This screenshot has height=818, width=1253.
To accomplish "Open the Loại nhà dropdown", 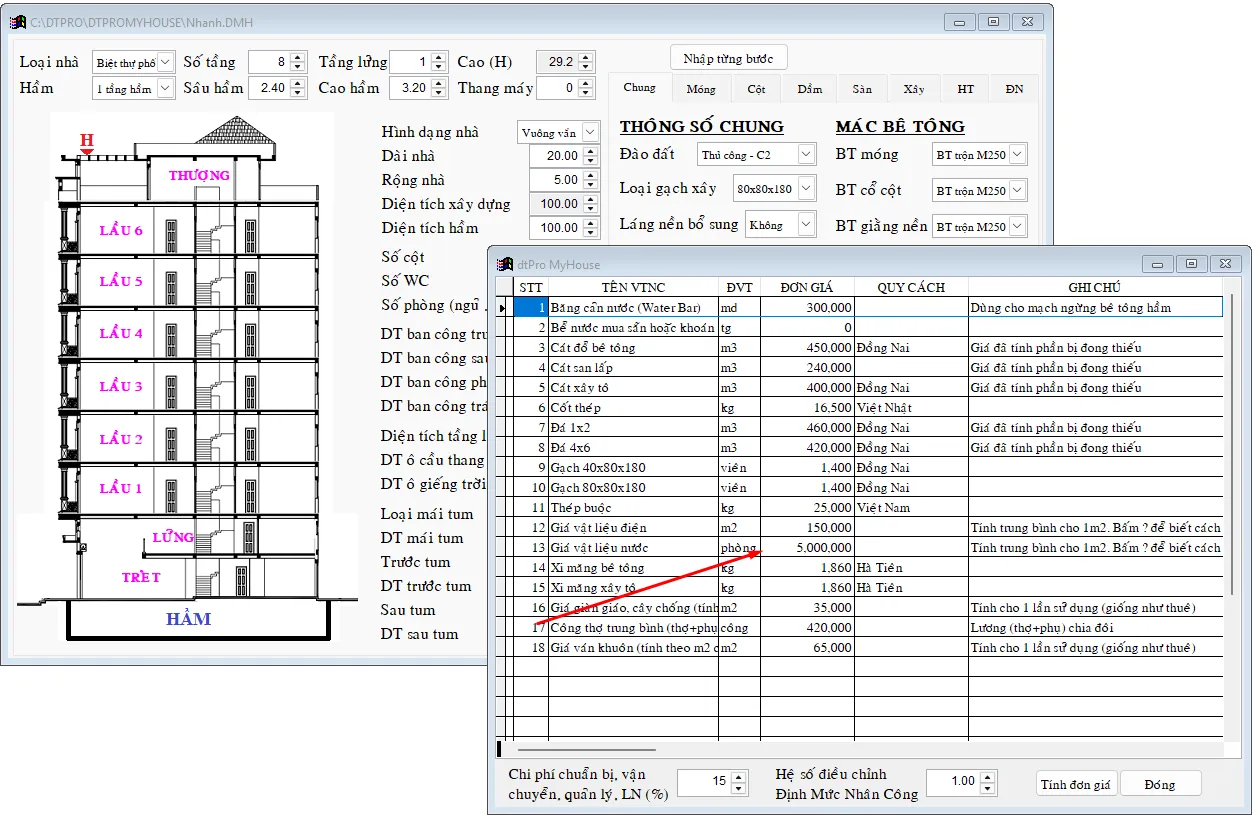I will point(165,63).
